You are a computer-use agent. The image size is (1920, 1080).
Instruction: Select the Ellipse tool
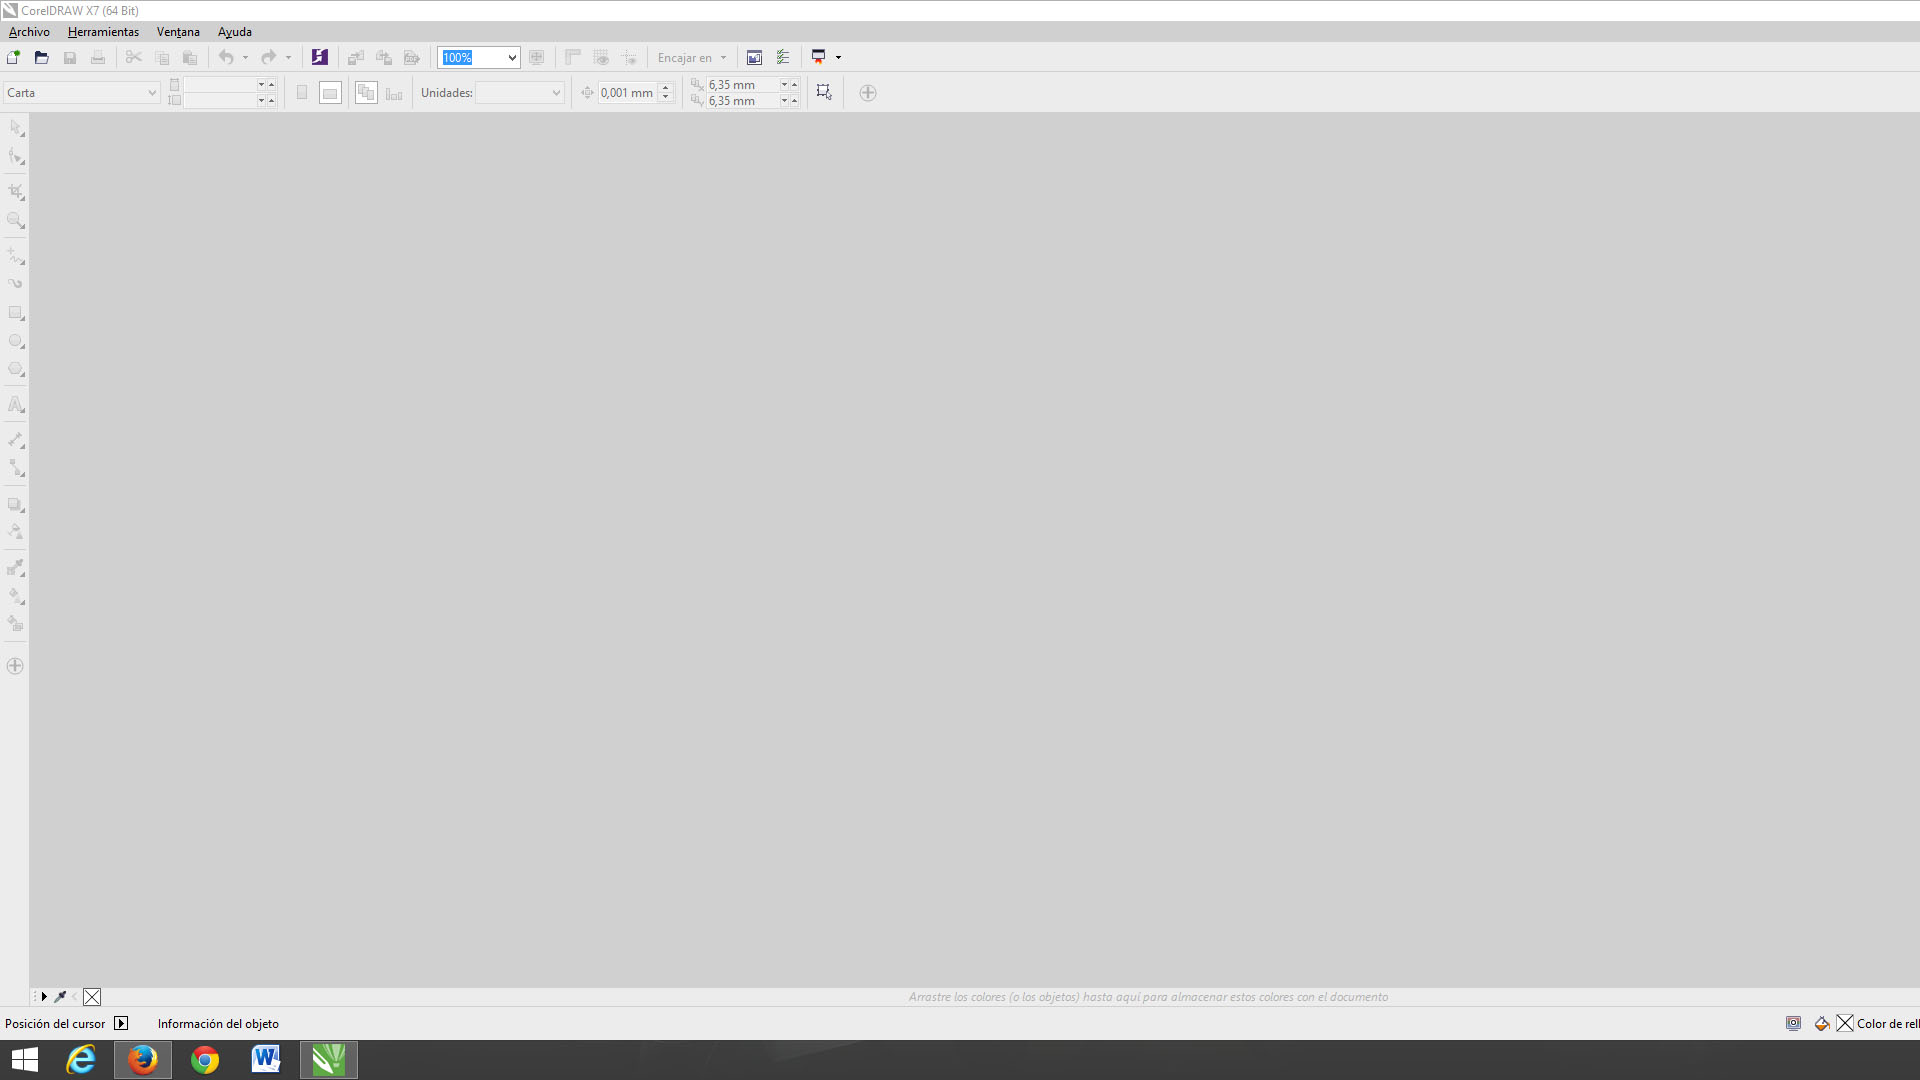coord(16,341)
